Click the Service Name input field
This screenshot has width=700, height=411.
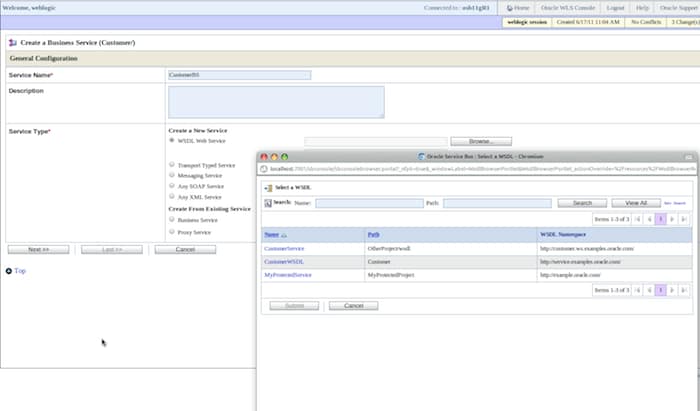[240, 75]
